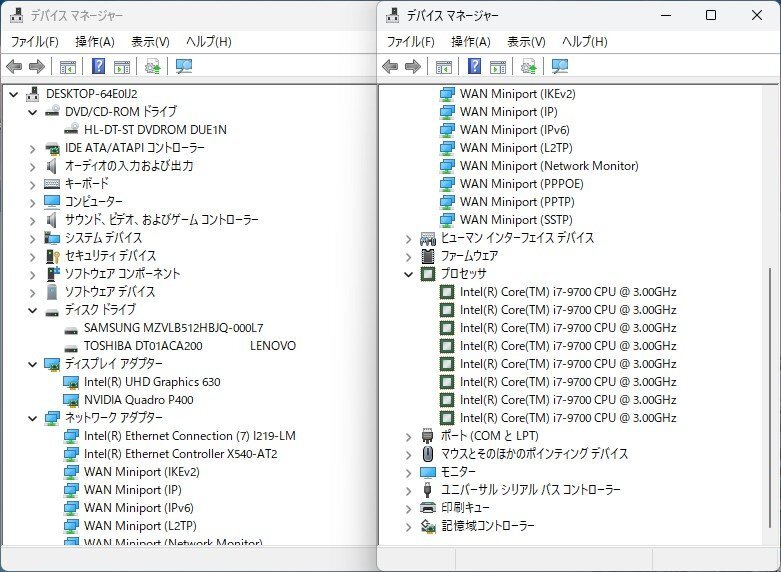
Task: Click Update driver icon in left window toolbar
Action: click(x=152, y=66)
